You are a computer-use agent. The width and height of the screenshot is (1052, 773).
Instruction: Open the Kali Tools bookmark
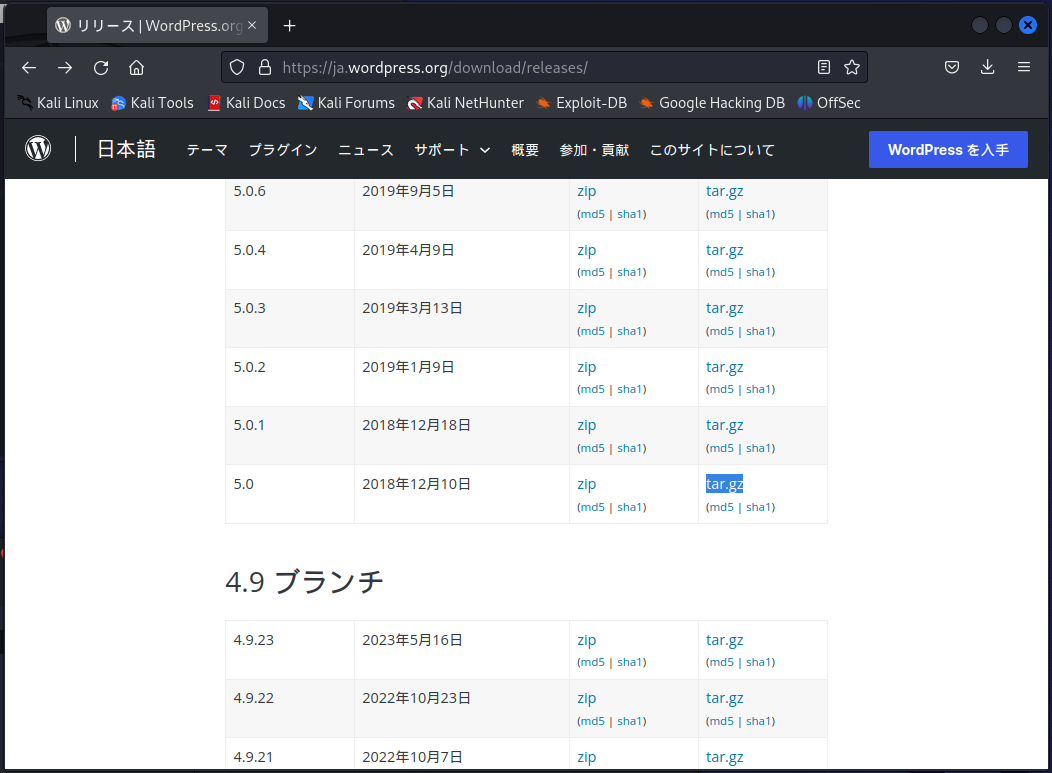[x=153, y=103]
